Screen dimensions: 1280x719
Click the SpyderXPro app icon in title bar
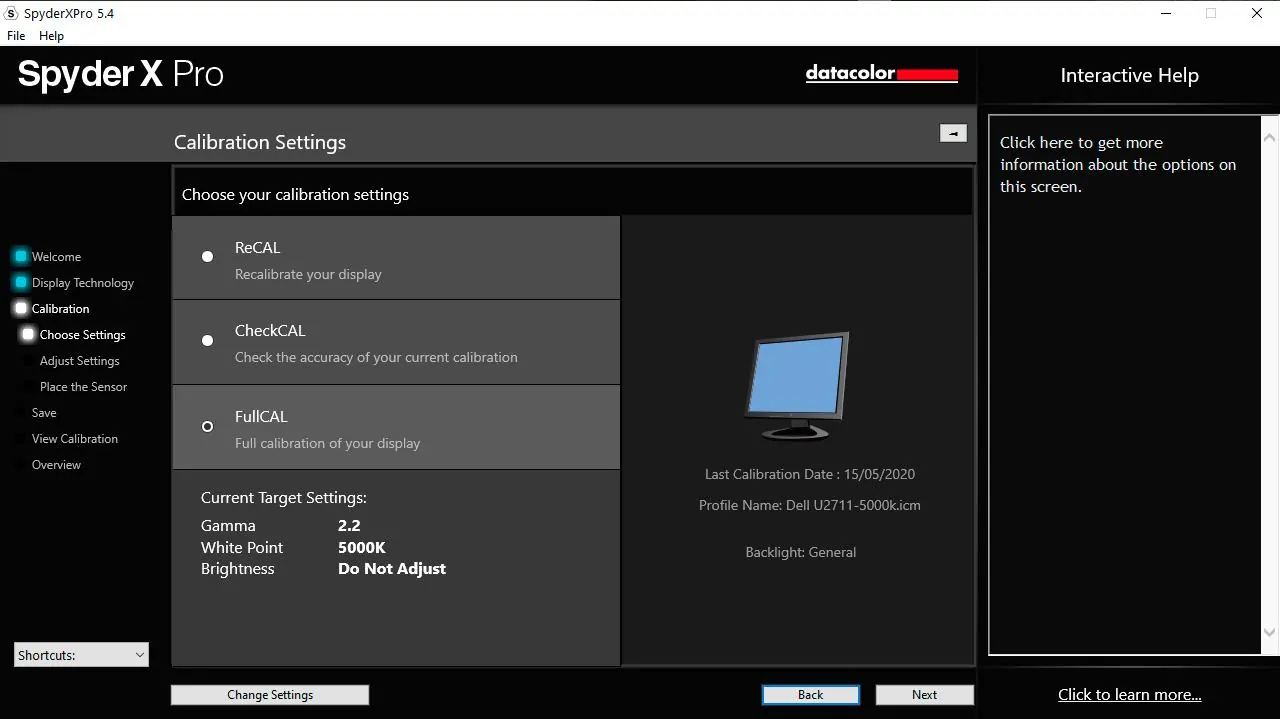pyautogui.click(x=12, y=14)
